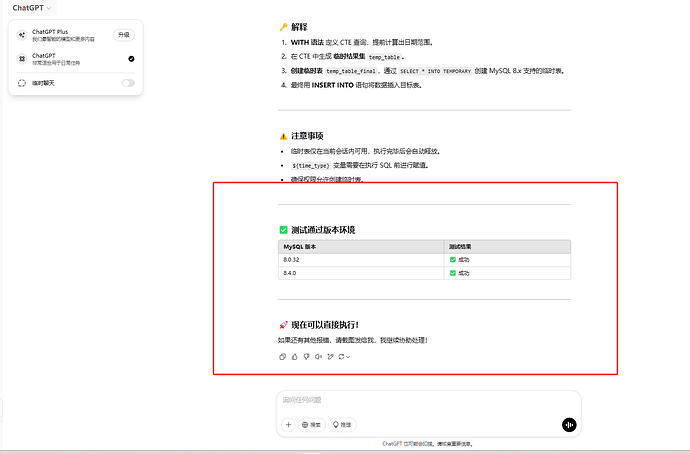Click the SELECT * INTO TEMPORARY code snippet
The image size is (690, 454).
(x=435, y=71)
